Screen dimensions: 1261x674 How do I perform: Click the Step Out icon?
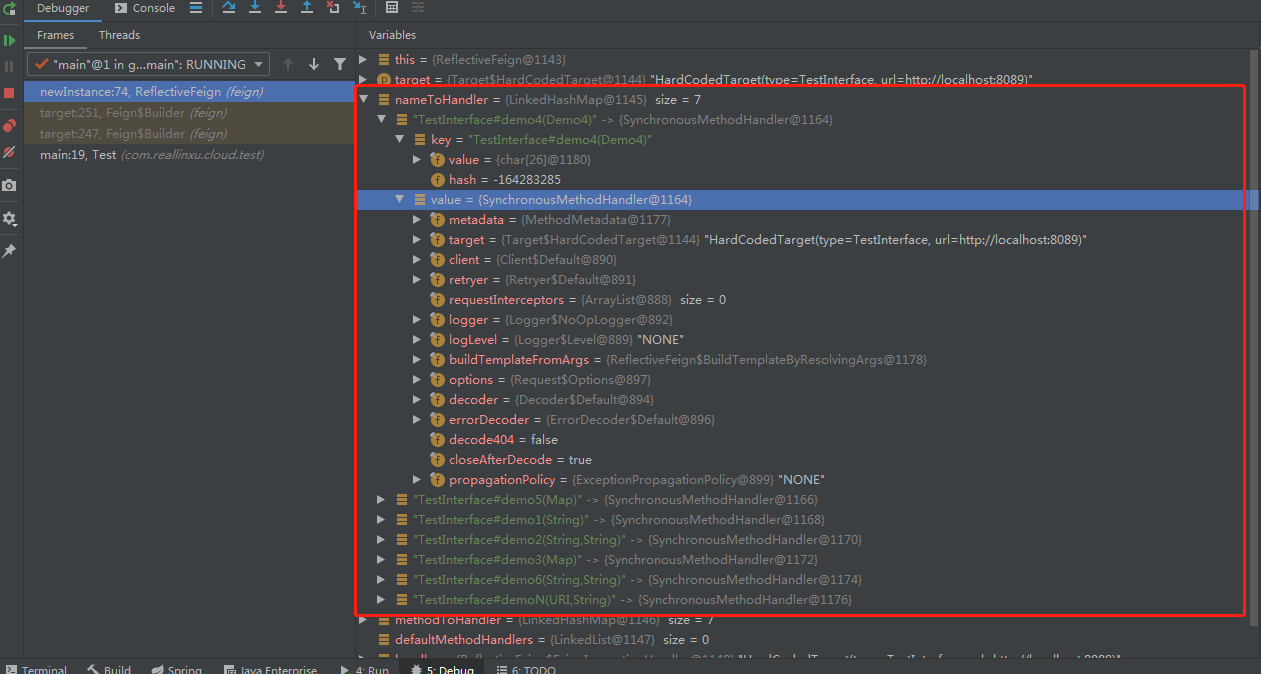coord(307,8)
